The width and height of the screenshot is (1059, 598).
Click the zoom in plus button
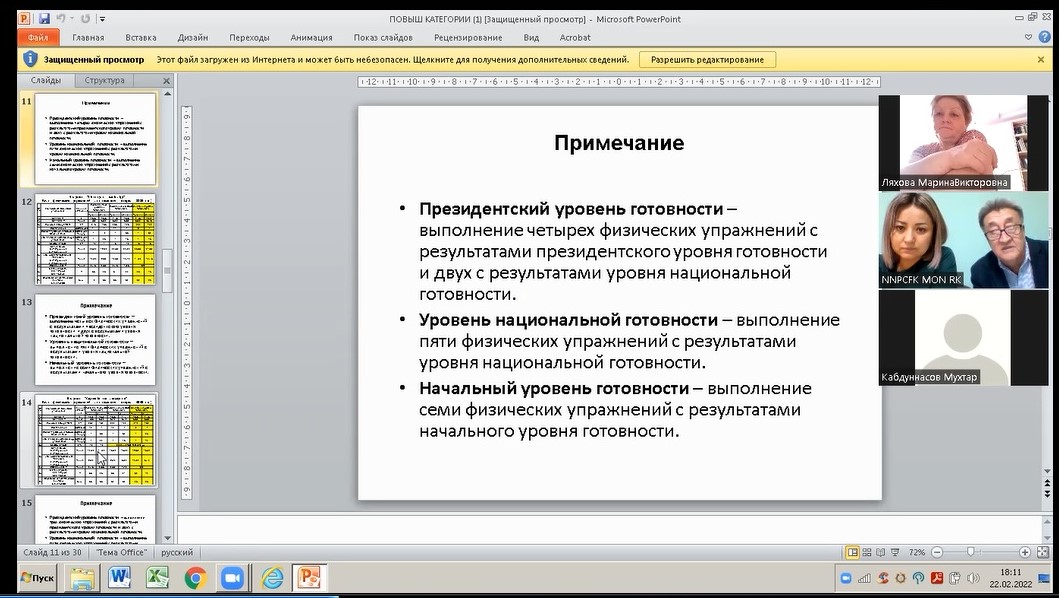[1025, 552]
